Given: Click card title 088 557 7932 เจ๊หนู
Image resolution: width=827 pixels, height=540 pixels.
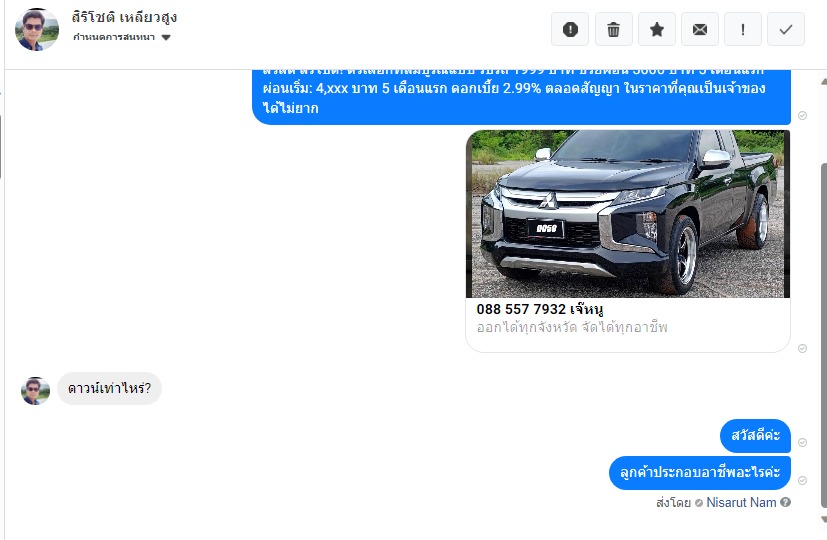Looking at the screenshot, I should tap(540, 309).
